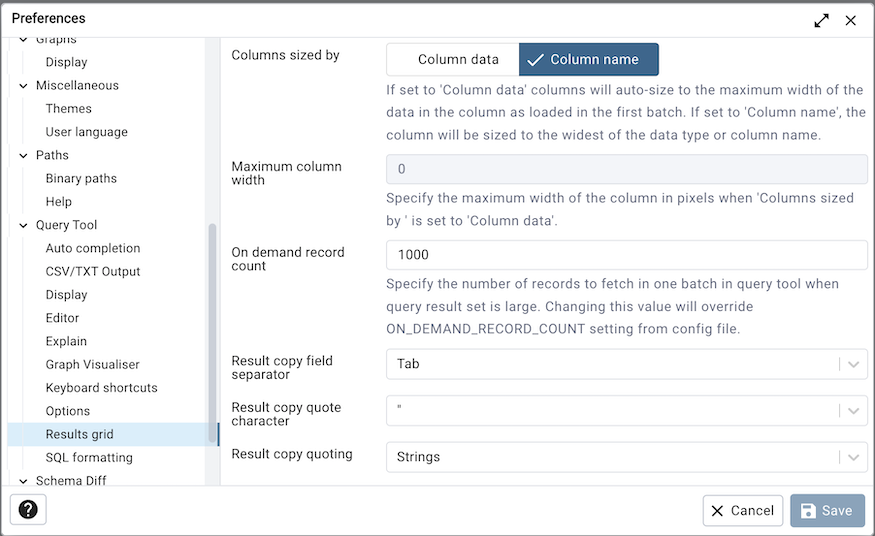Select Column name sizing option
The height and width of the screenshot is (536, 875).
[x=589, y=59]
